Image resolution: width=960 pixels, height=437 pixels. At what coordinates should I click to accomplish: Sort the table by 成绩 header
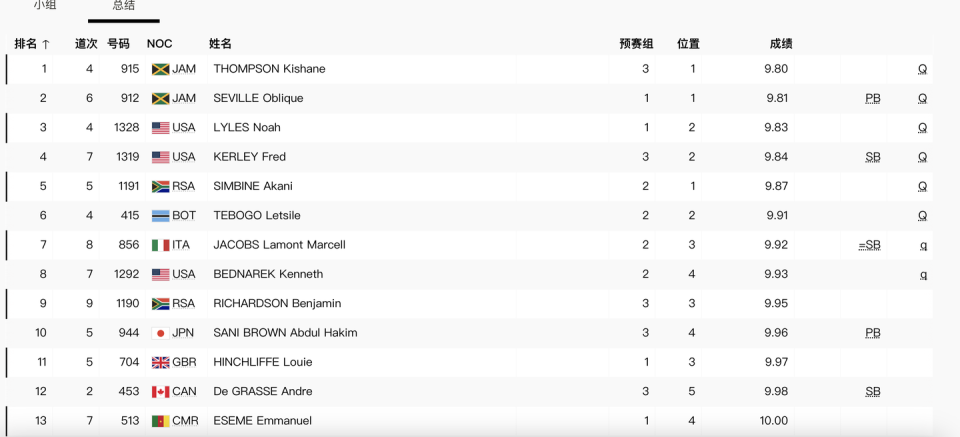[781, 44]
